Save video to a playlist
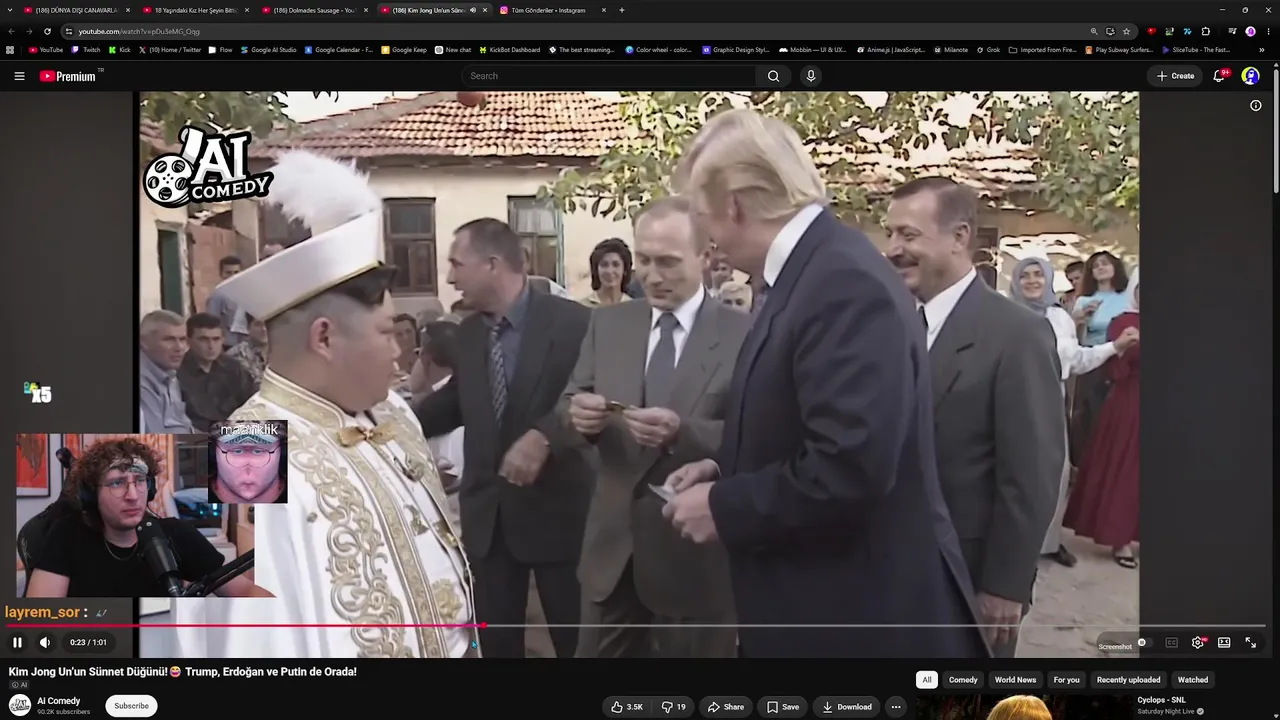 [x=782, y=707]
